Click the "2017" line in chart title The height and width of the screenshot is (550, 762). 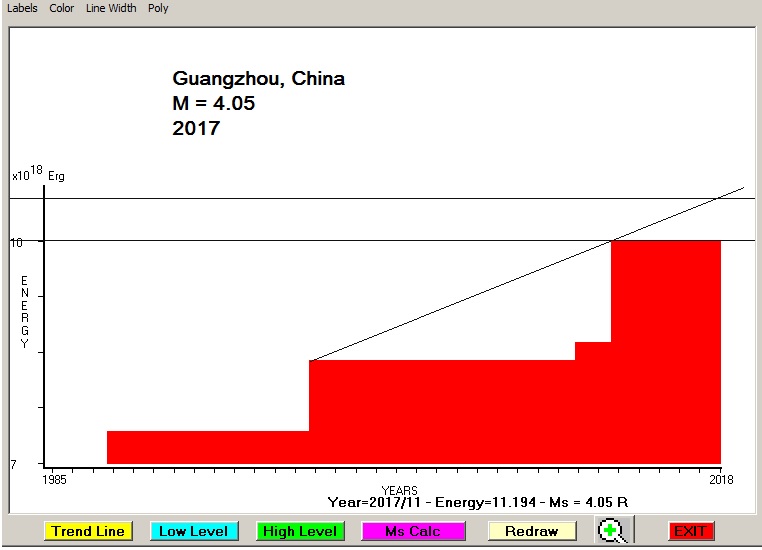196,128
